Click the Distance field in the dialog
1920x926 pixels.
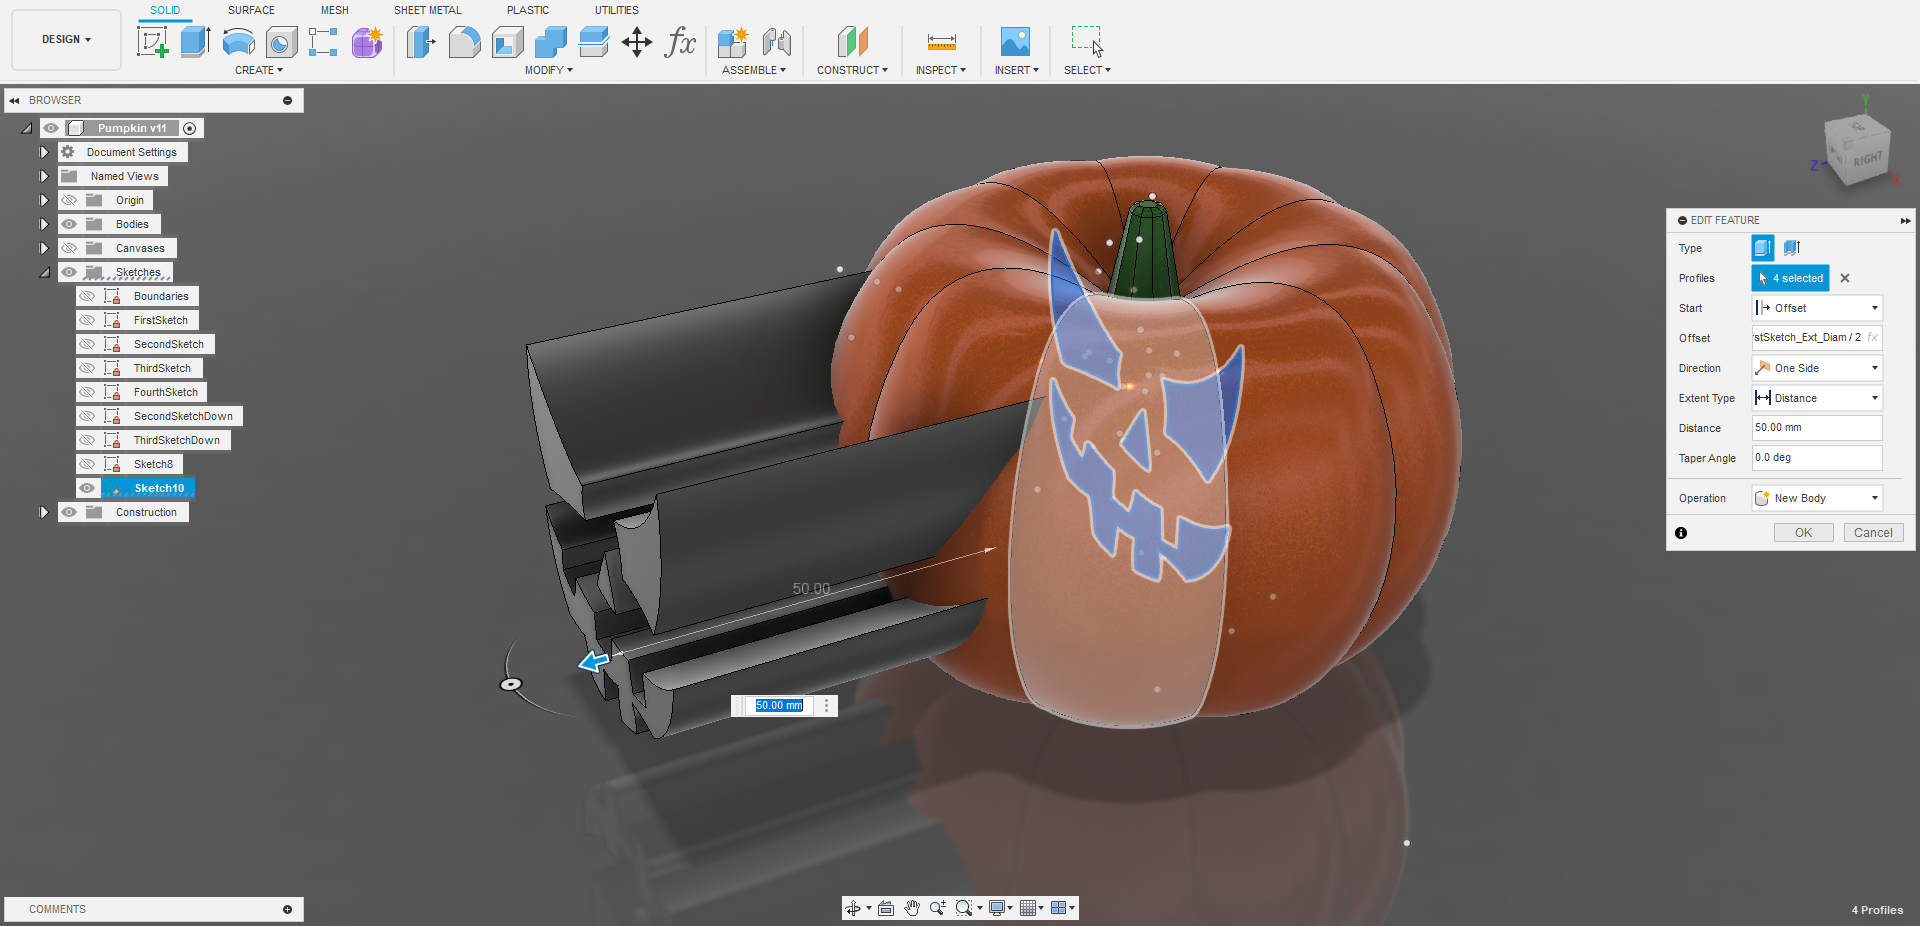tap(1817, 428)
